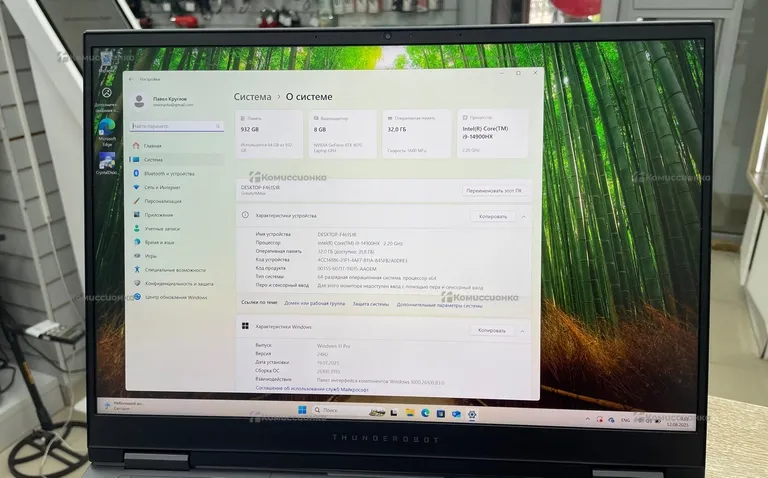Viewport: 768px width, 478px height.
Task: Select Система in the settings sidebar
Action: coord(177,160)
